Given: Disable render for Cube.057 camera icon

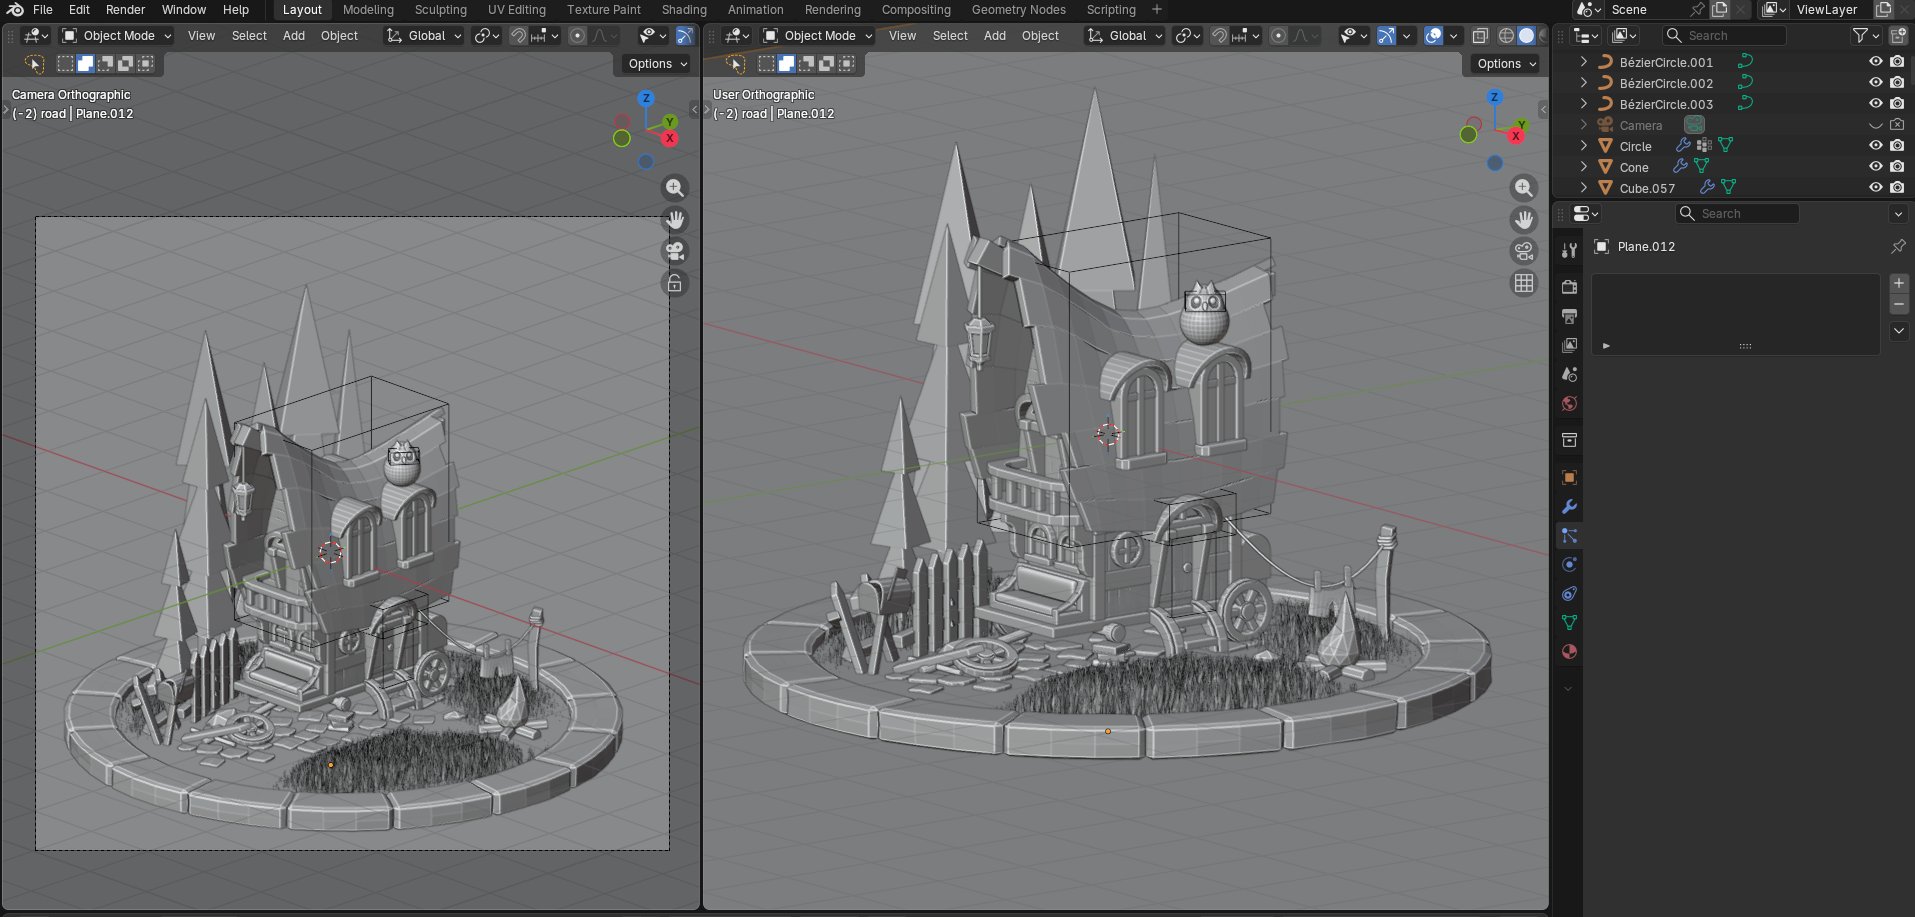Looking at the screenshot, I should coord(1897,188).
